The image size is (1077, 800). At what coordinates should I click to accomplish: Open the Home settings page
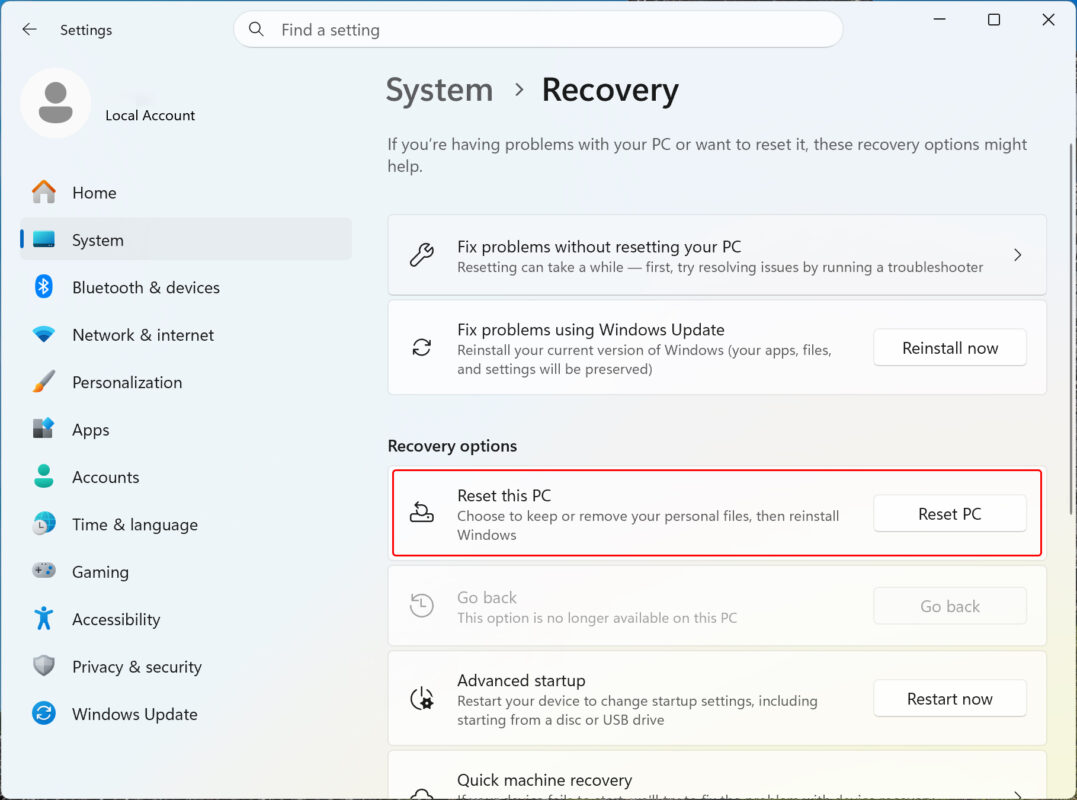[185, 192]
